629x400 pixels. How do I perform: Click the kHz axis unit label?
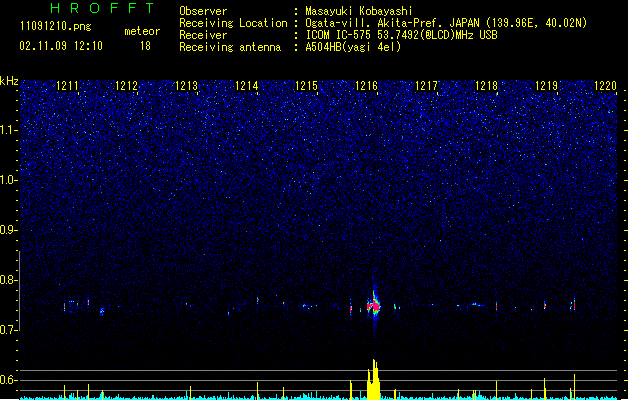coord(9,81)
